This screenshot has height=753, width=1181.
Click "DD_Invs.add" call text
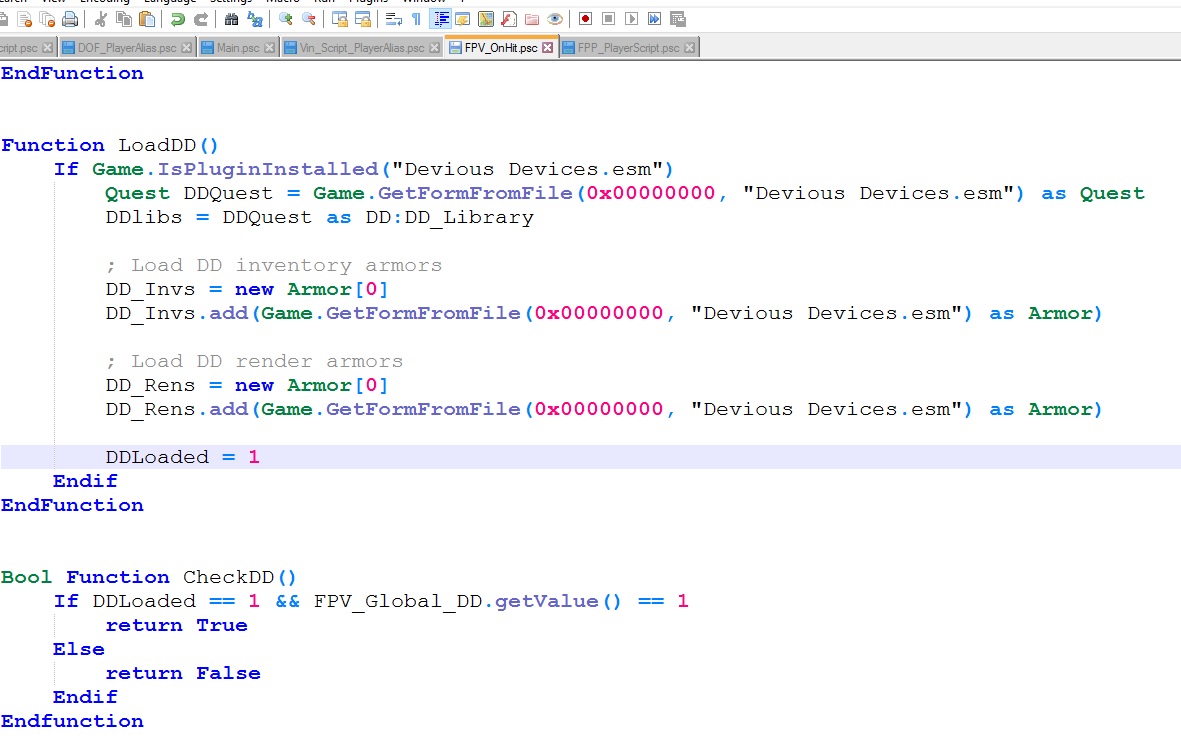pos(177,313)
